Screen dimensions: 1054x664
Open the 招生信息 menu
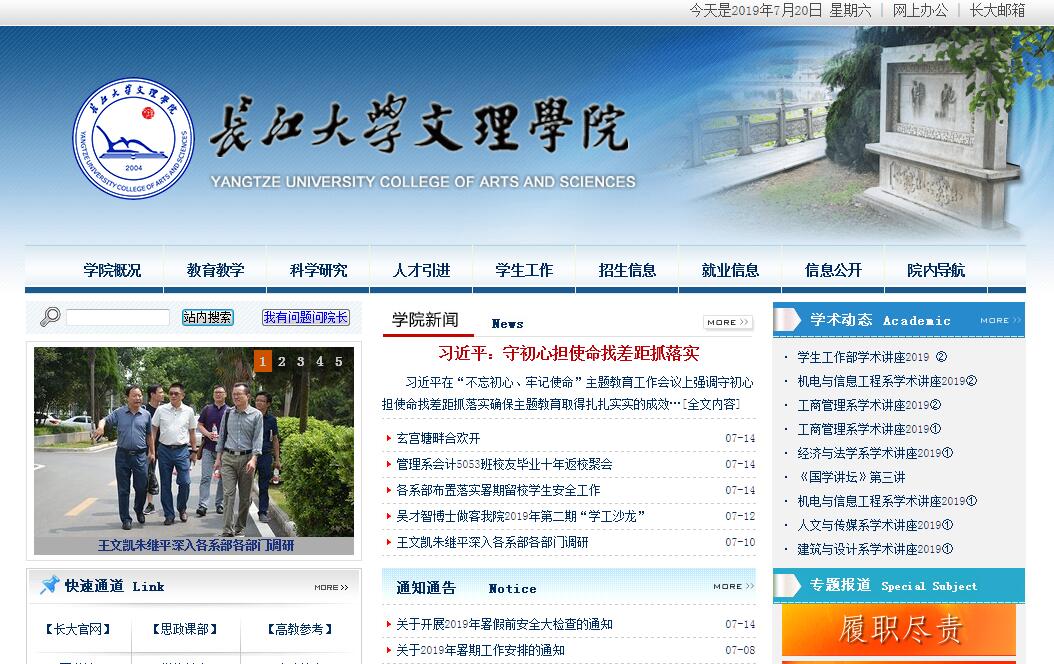click(x=627, y=270)
